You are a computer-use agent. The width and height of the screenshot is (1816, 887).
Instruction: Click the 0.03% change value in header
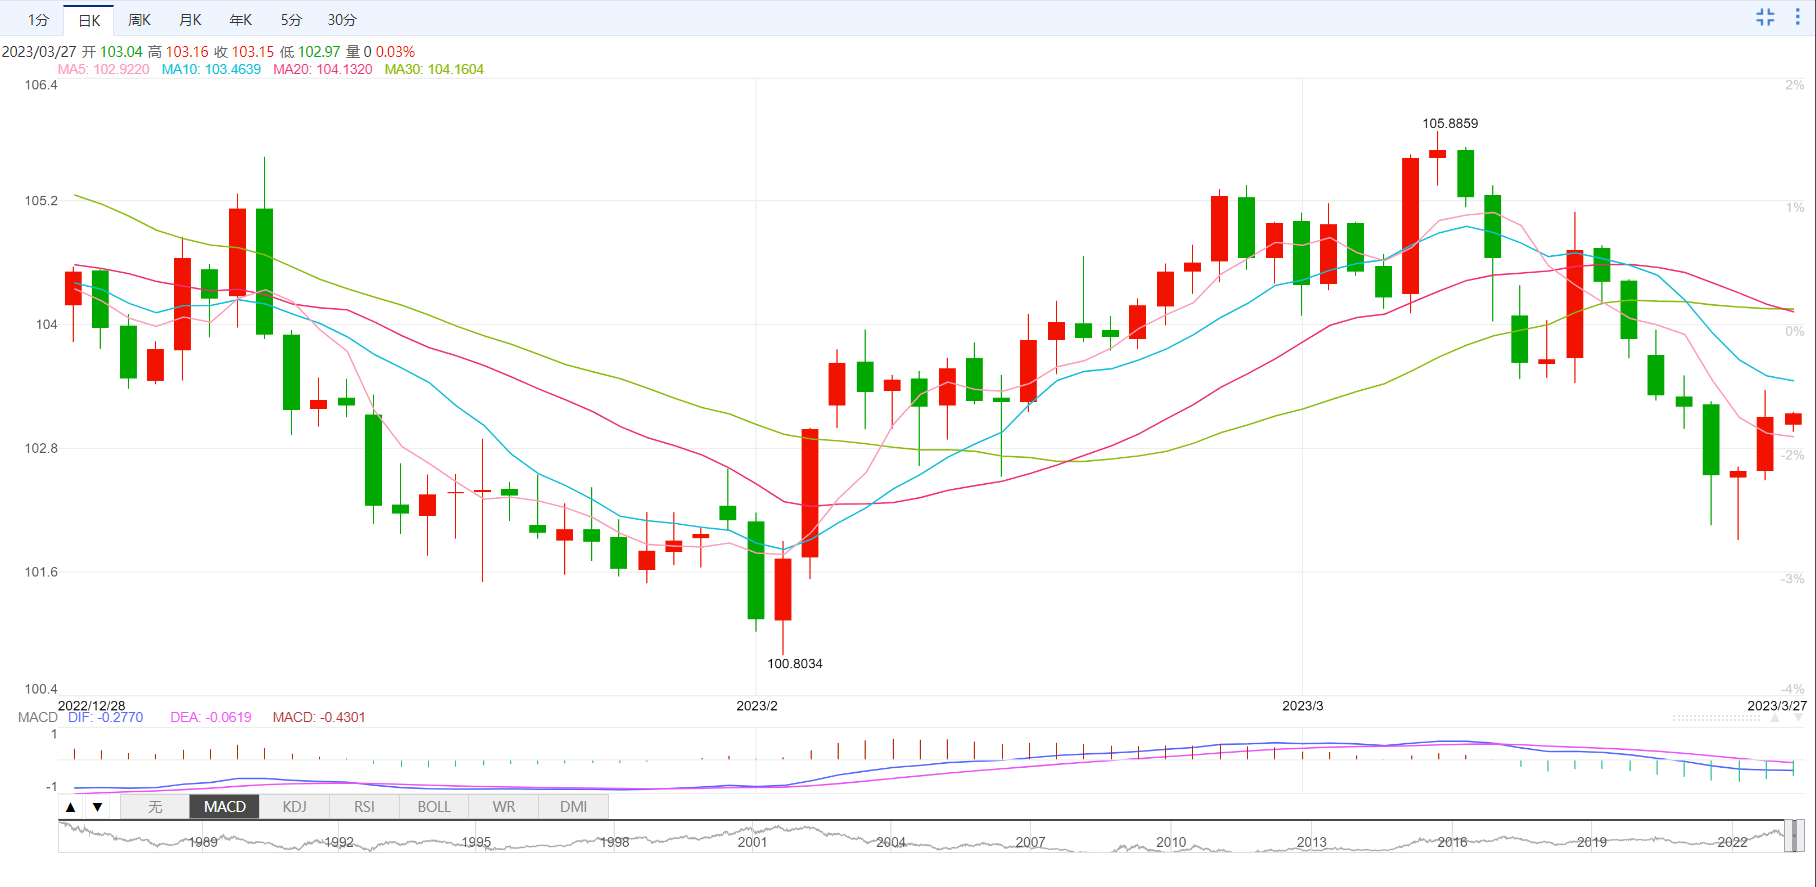coord(395,51)
